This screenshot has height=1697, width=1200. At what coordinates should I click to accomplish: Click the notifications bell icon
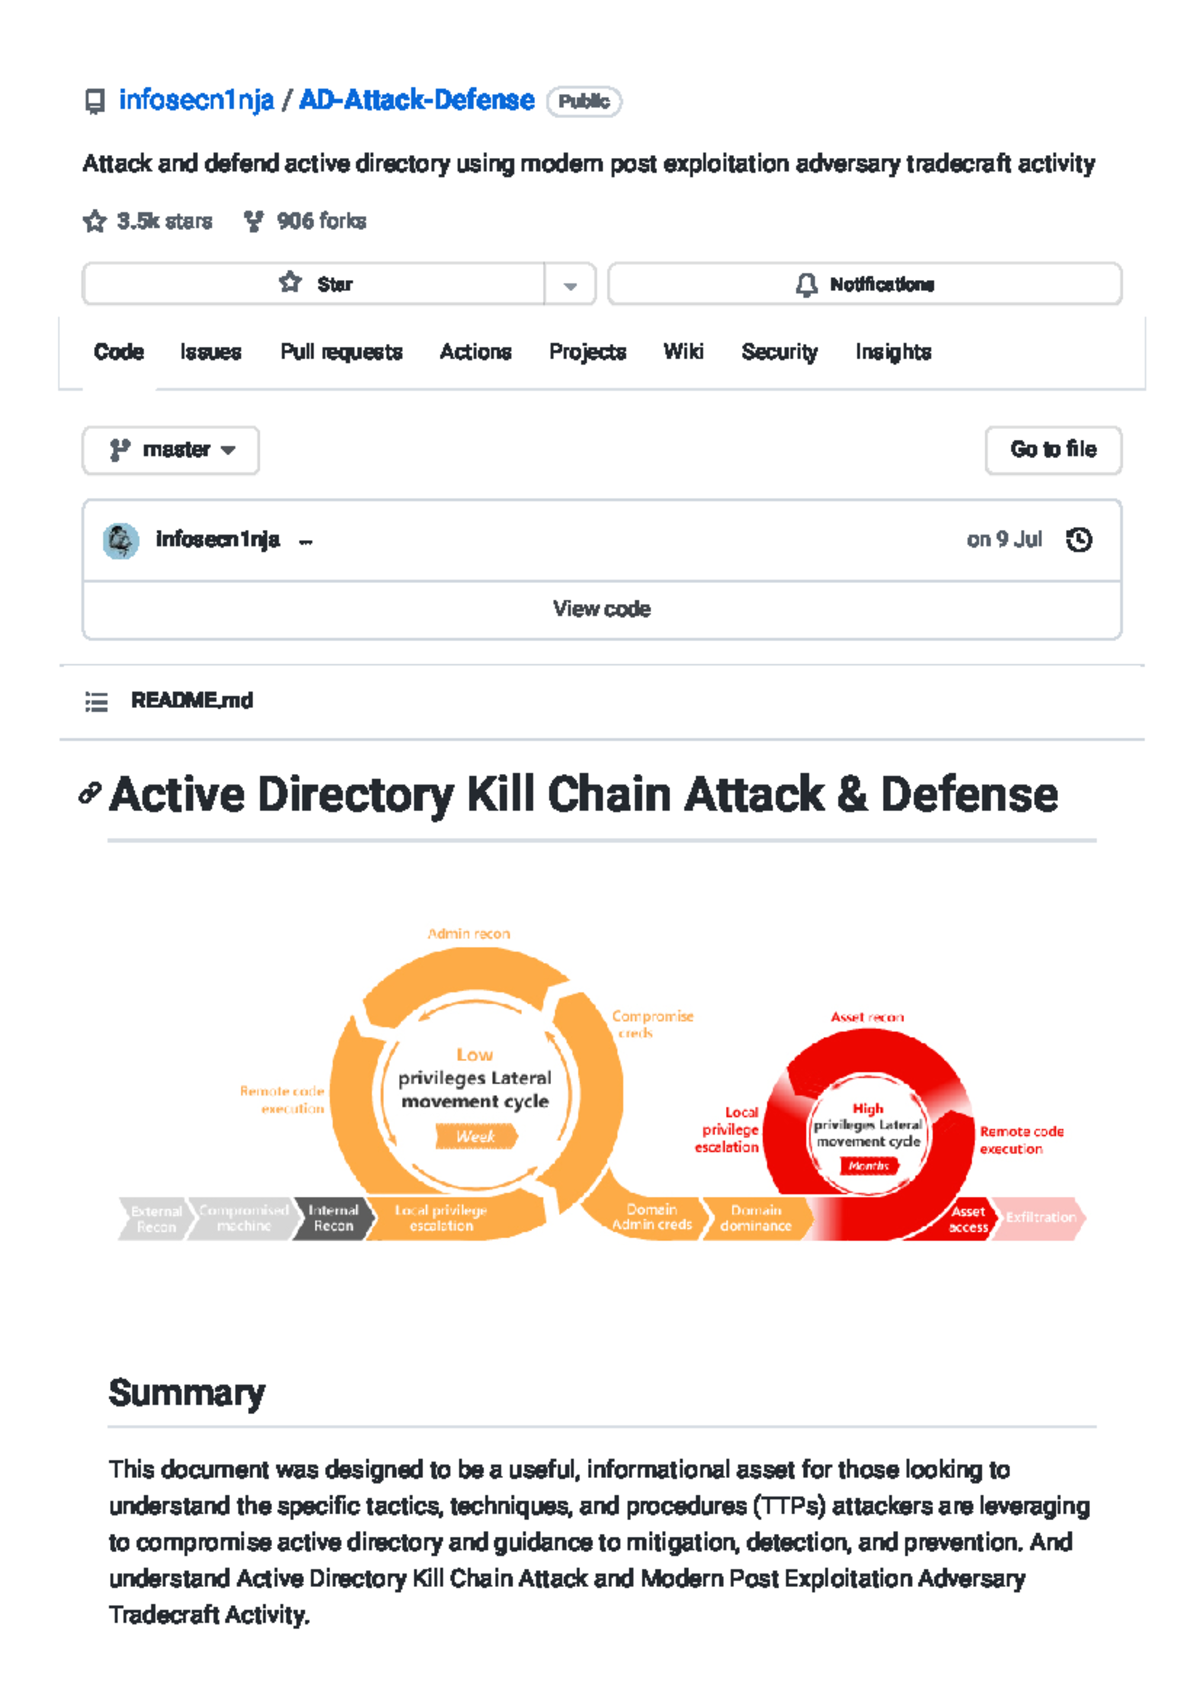pyautogui.click(x=805, y=283)
